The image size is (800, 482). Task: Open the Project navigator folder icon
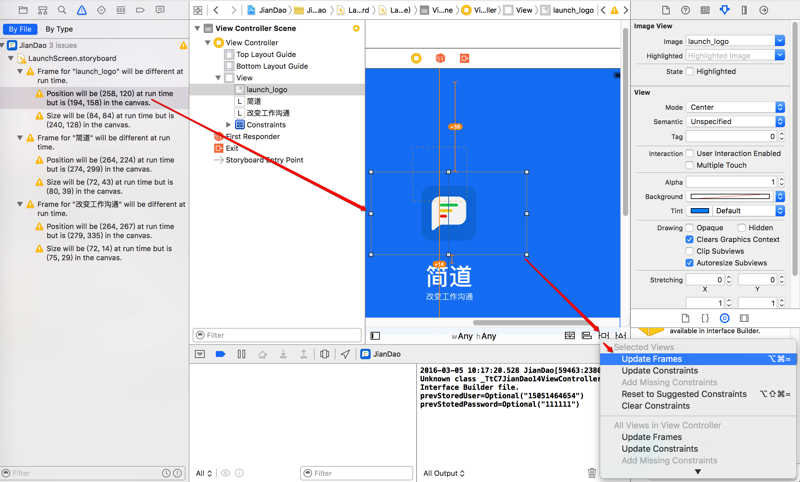point(23,10)
